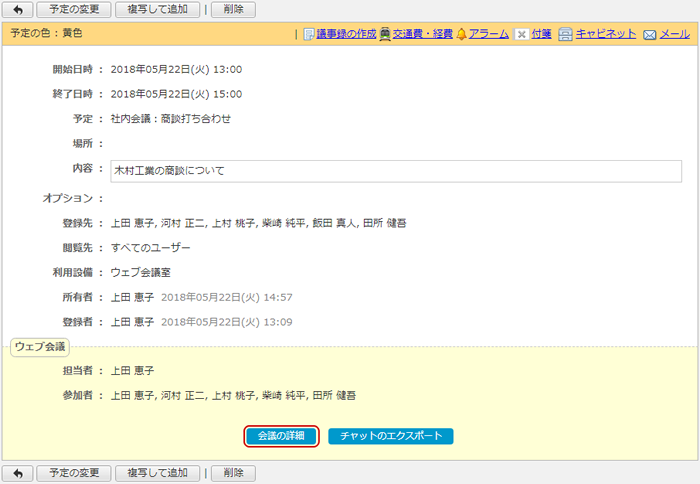Click the bottom 削除 button

[x=233, y=473]
